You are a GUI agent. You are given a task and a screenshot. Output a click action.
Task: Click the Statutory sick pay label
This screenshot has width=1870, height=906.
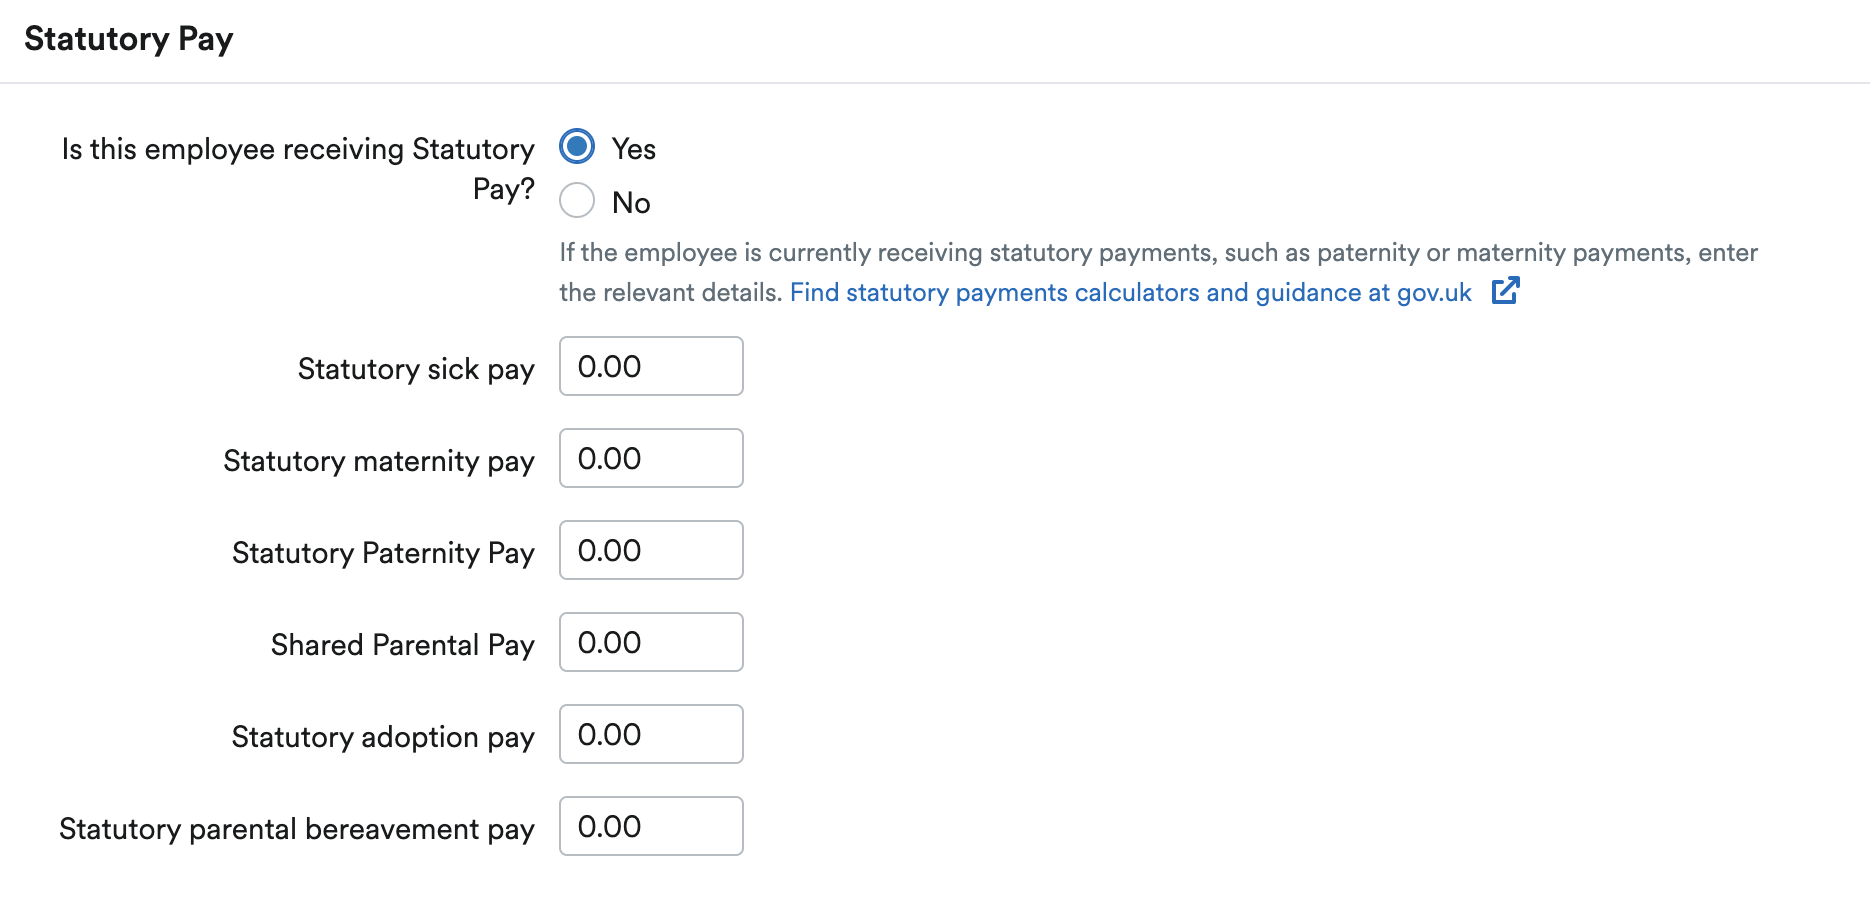(x=416, y=369)
